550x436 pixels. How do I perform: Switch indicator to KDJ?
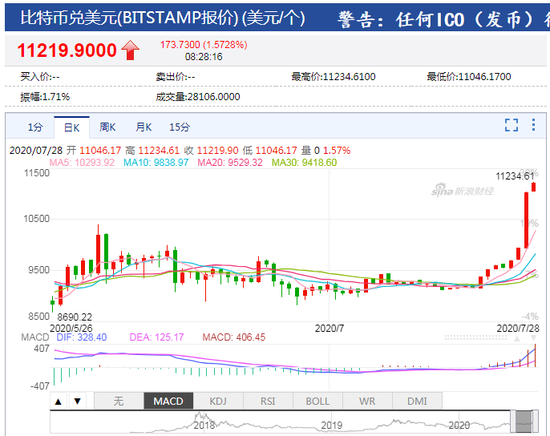point(218,401)
